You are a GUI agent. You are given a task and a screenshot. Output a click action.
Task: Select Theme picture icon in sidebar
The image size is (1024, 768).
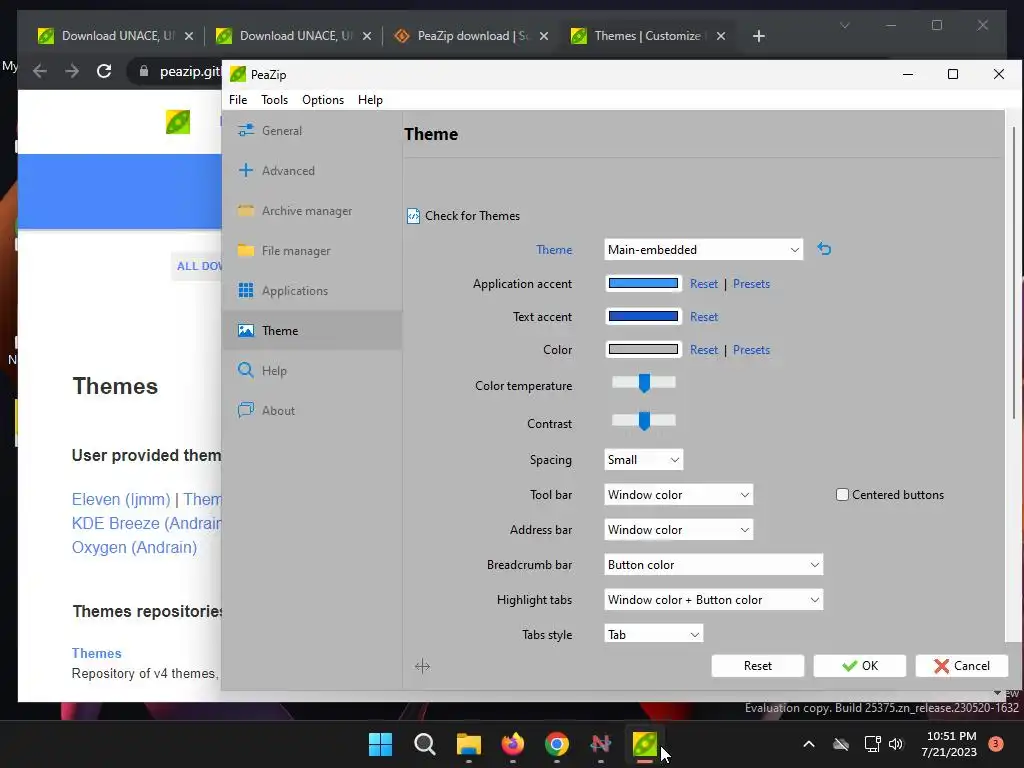pyautogui.click(x=246, y=330)
